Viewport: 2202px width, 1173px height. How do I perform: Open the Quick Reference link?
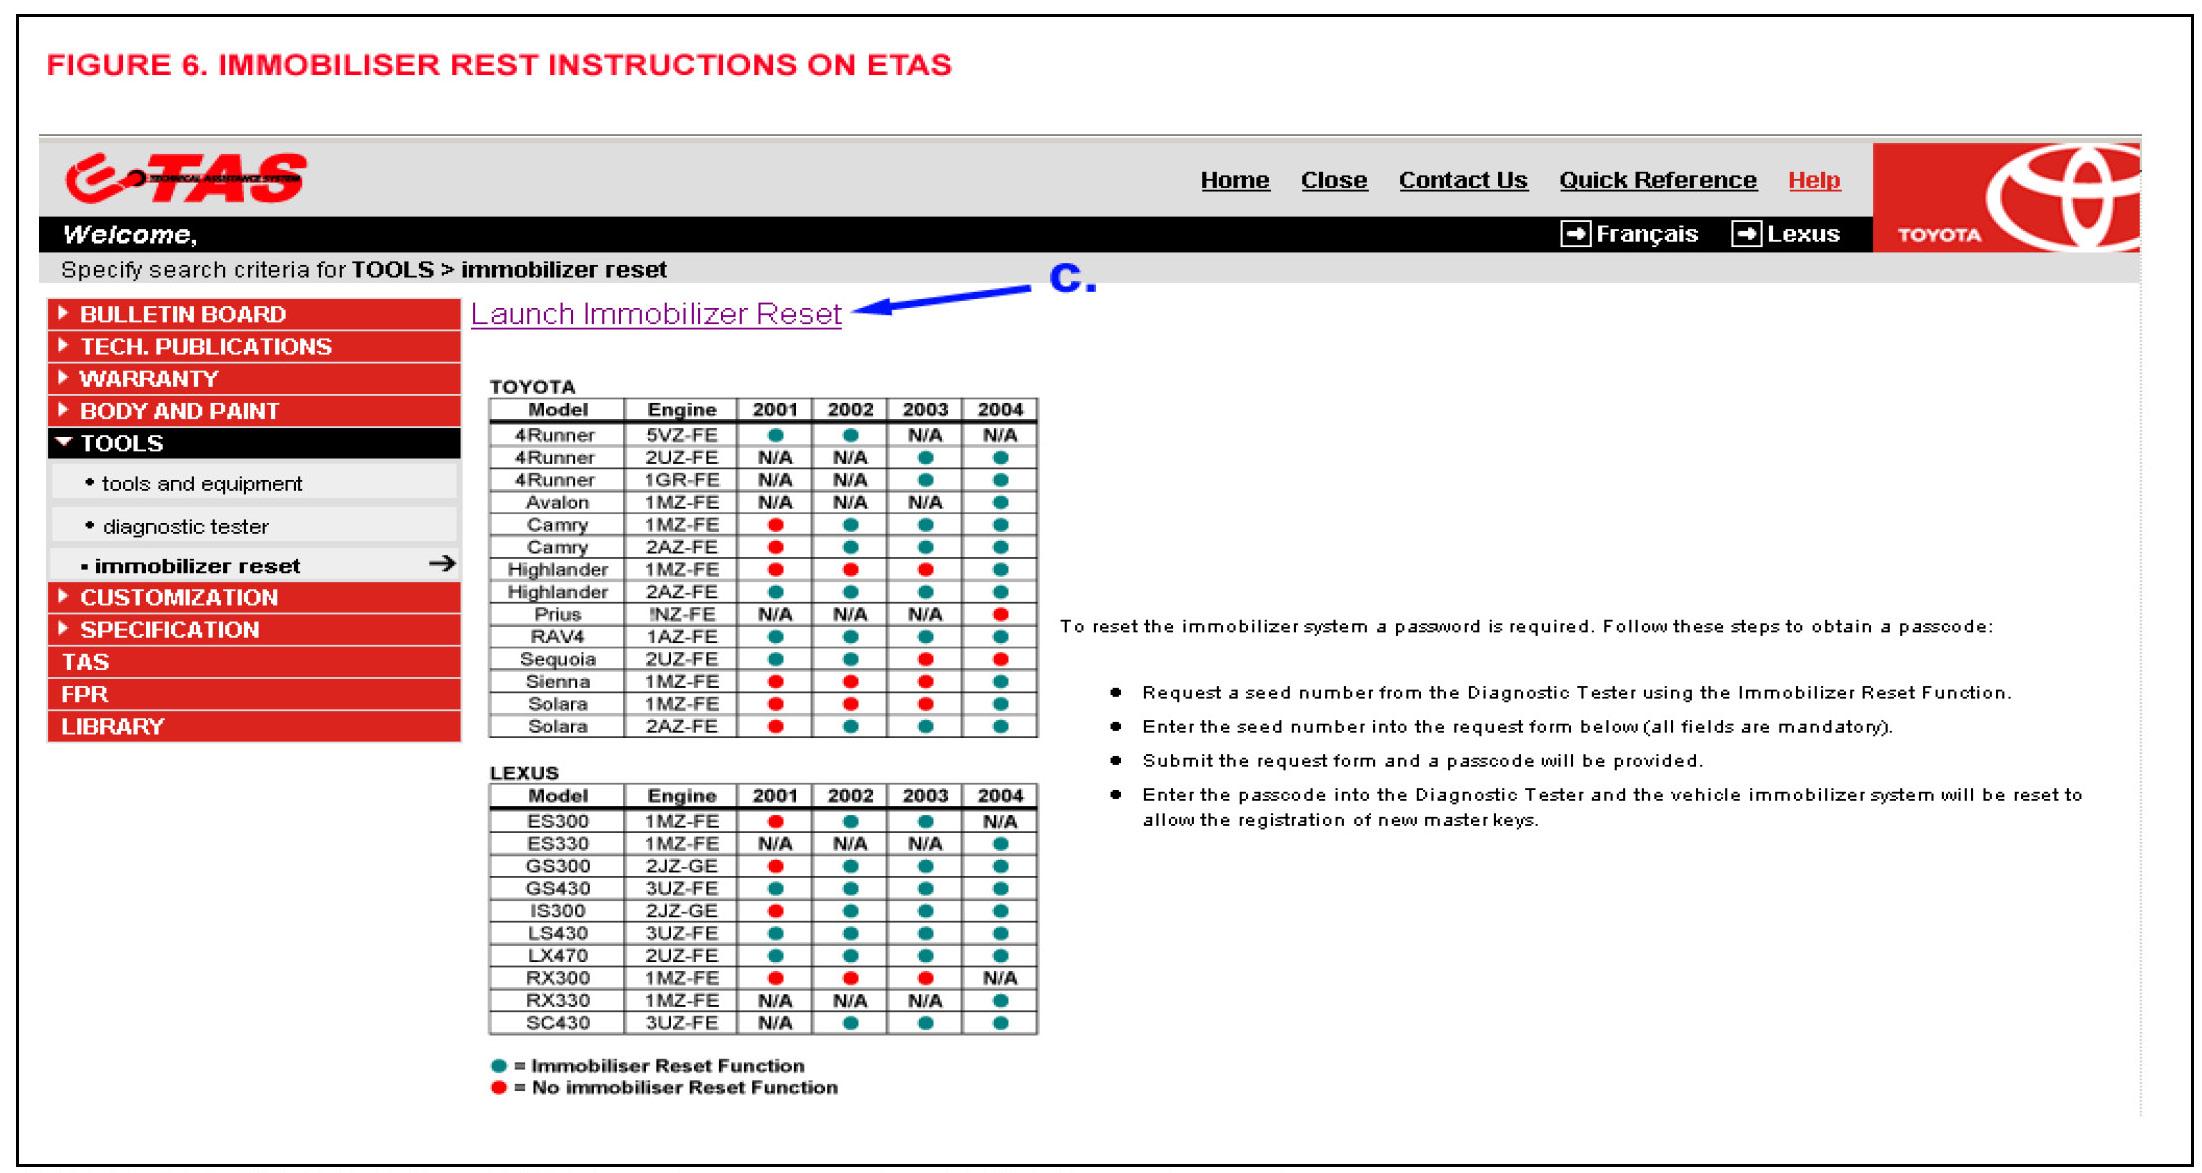1657,180
